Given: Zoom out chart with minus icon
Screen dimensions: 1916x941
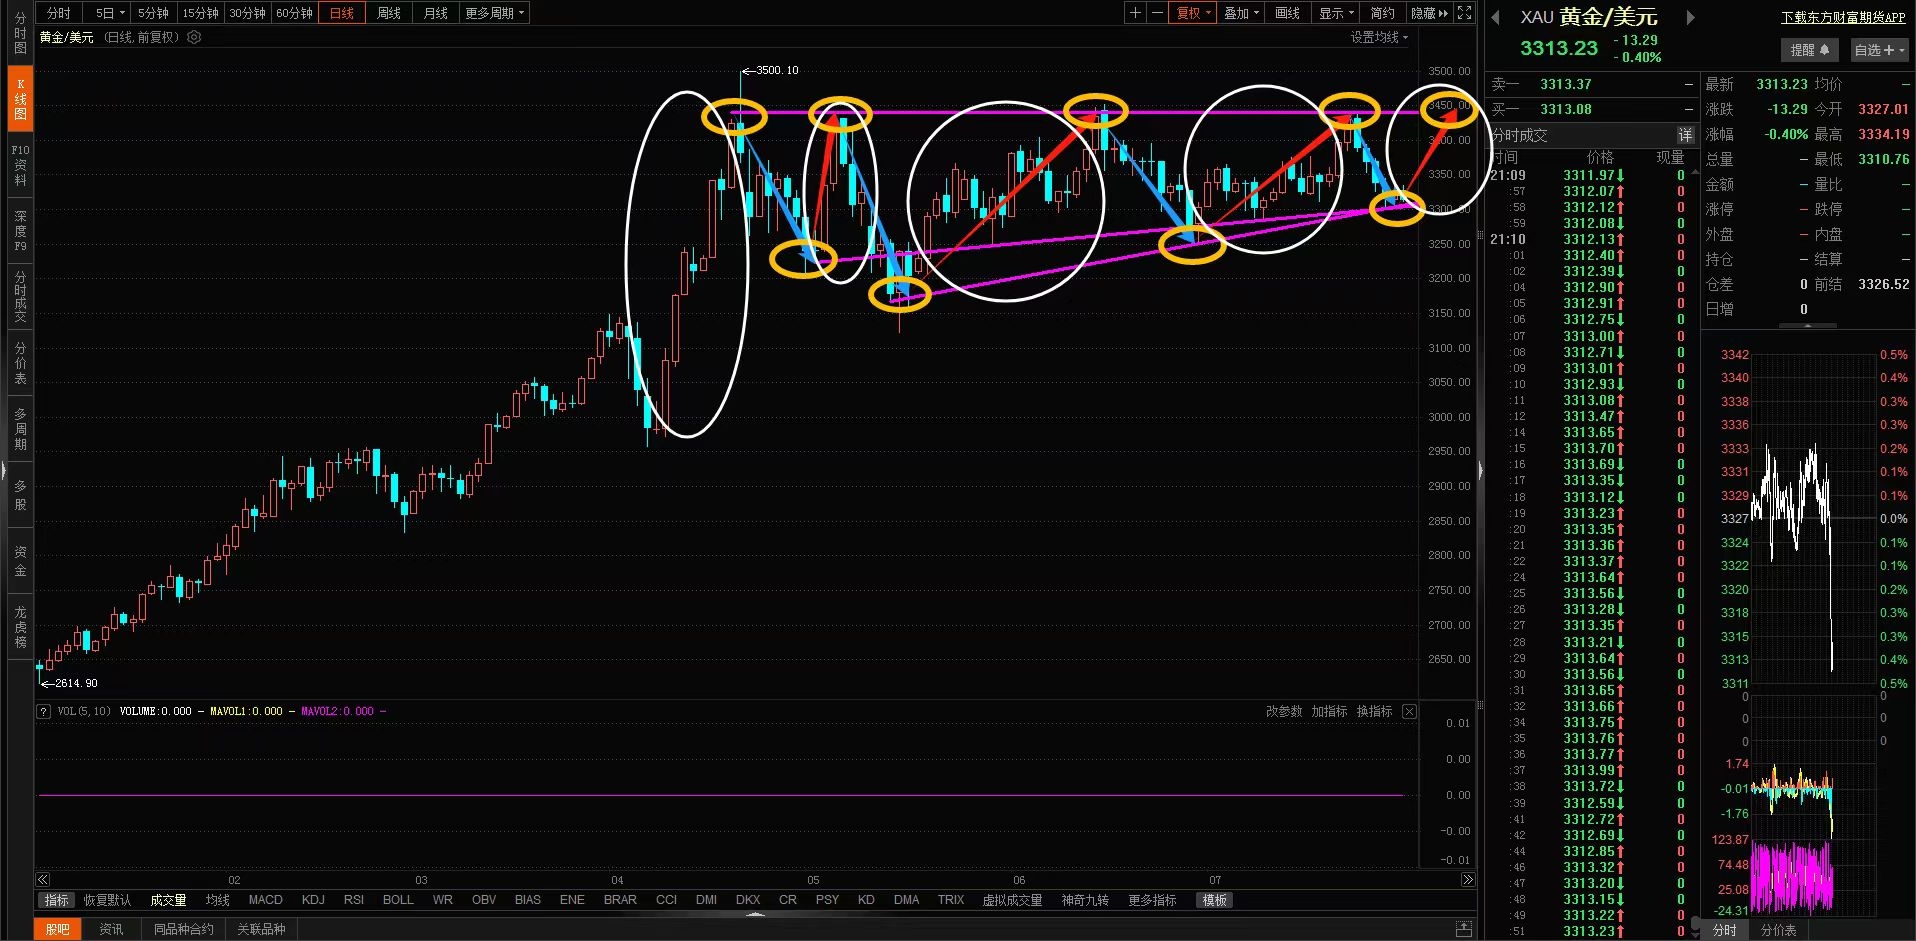Looking at the screenshot, I should pos(1157,13).
